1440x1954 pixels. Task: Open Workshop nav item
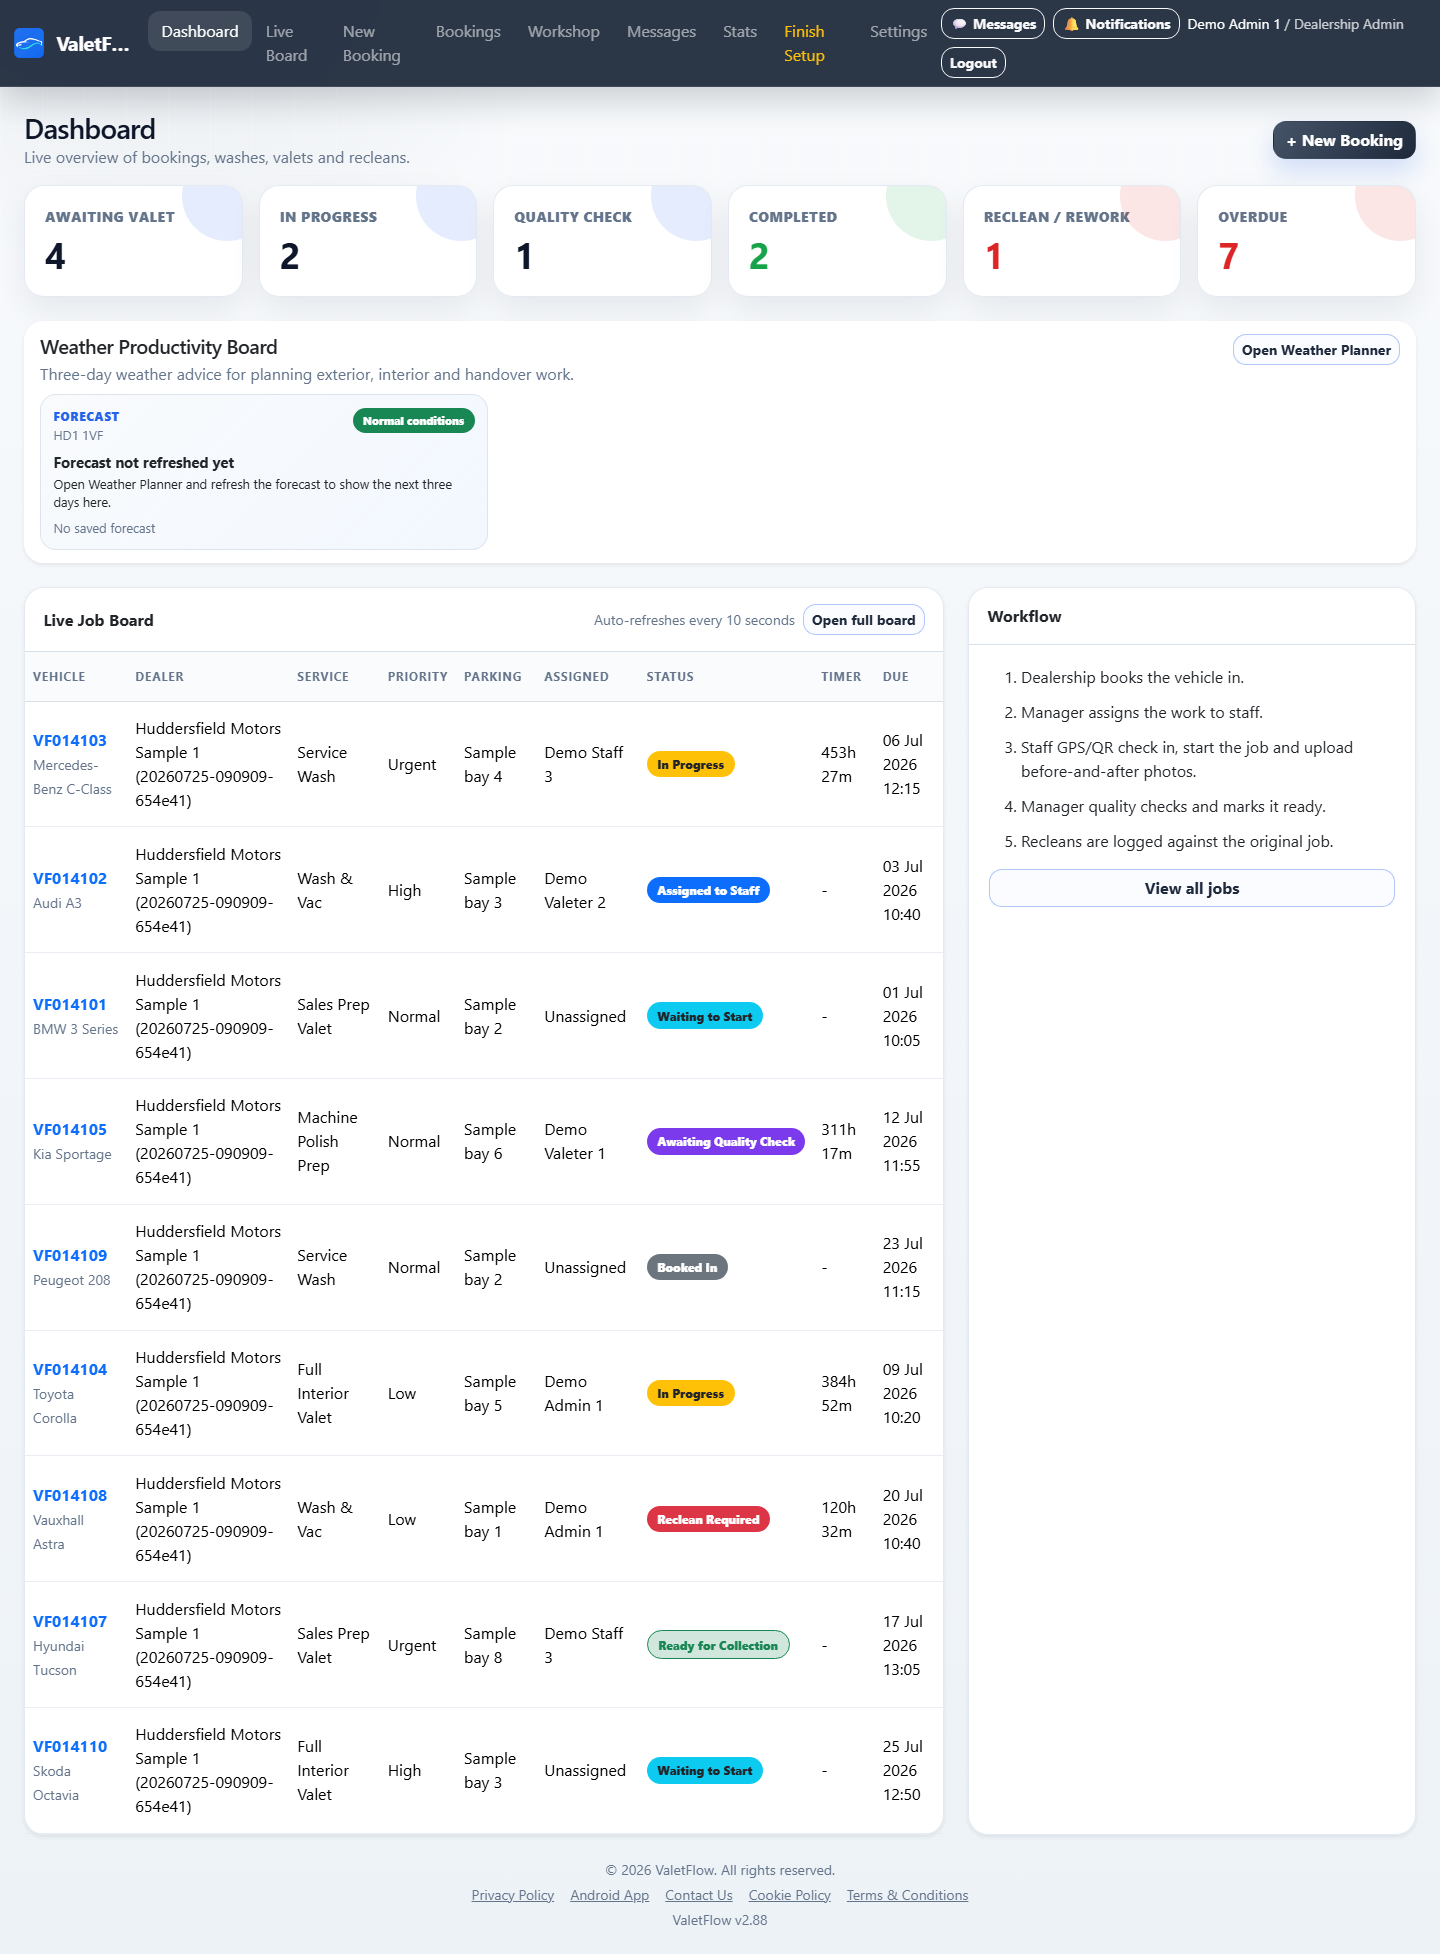(x=564, y=32)
